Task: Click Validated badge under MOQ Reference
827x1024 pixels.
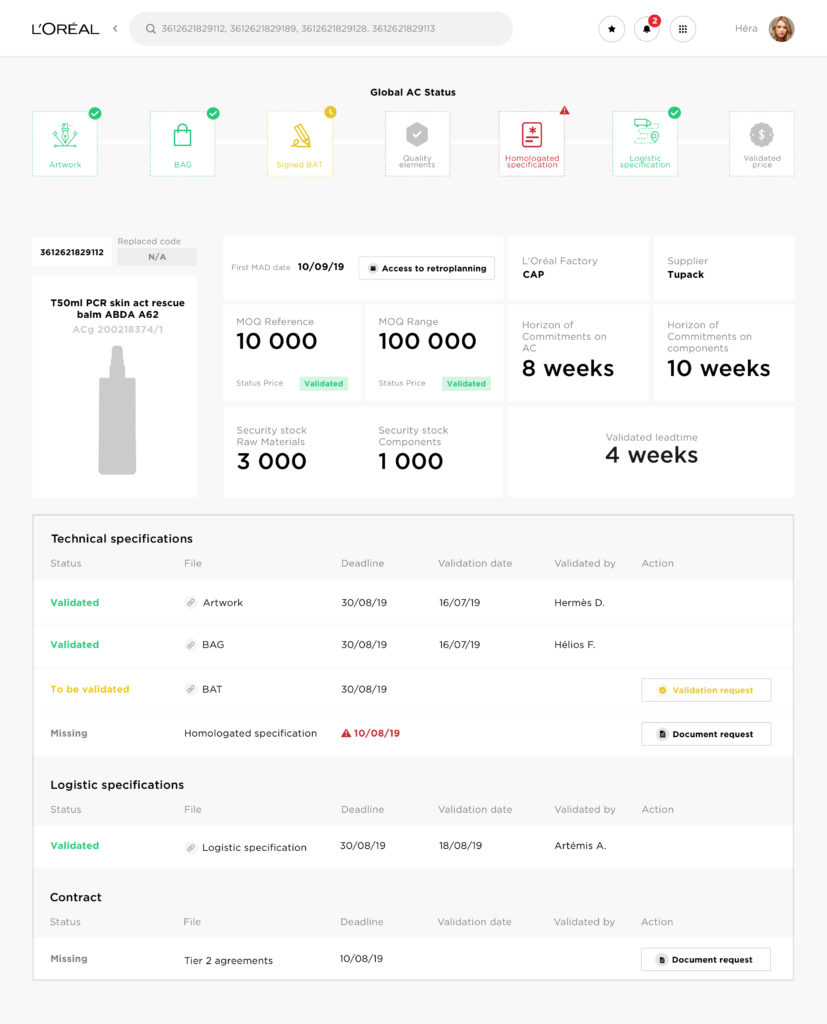Action: tap(323, 383)
